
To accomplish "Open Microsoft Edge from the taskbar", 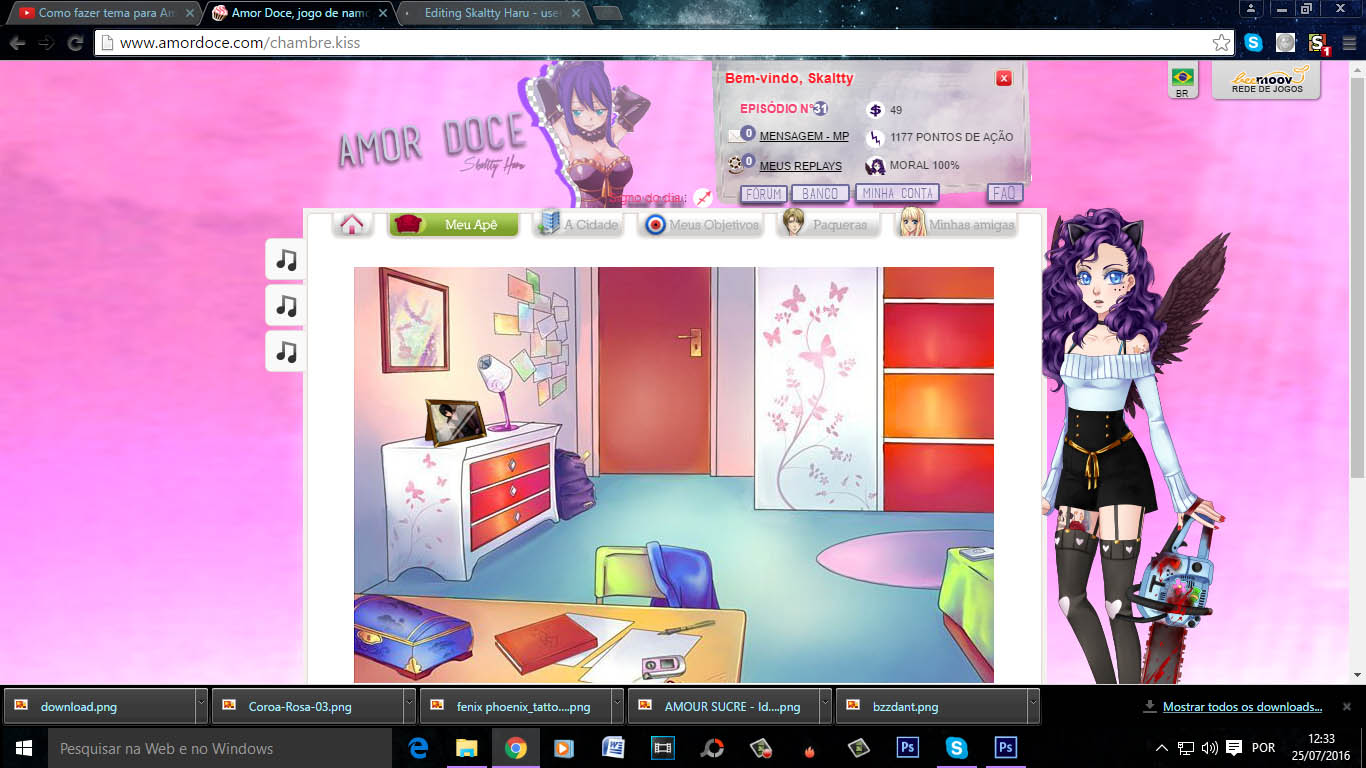I will tap(418, 748).
